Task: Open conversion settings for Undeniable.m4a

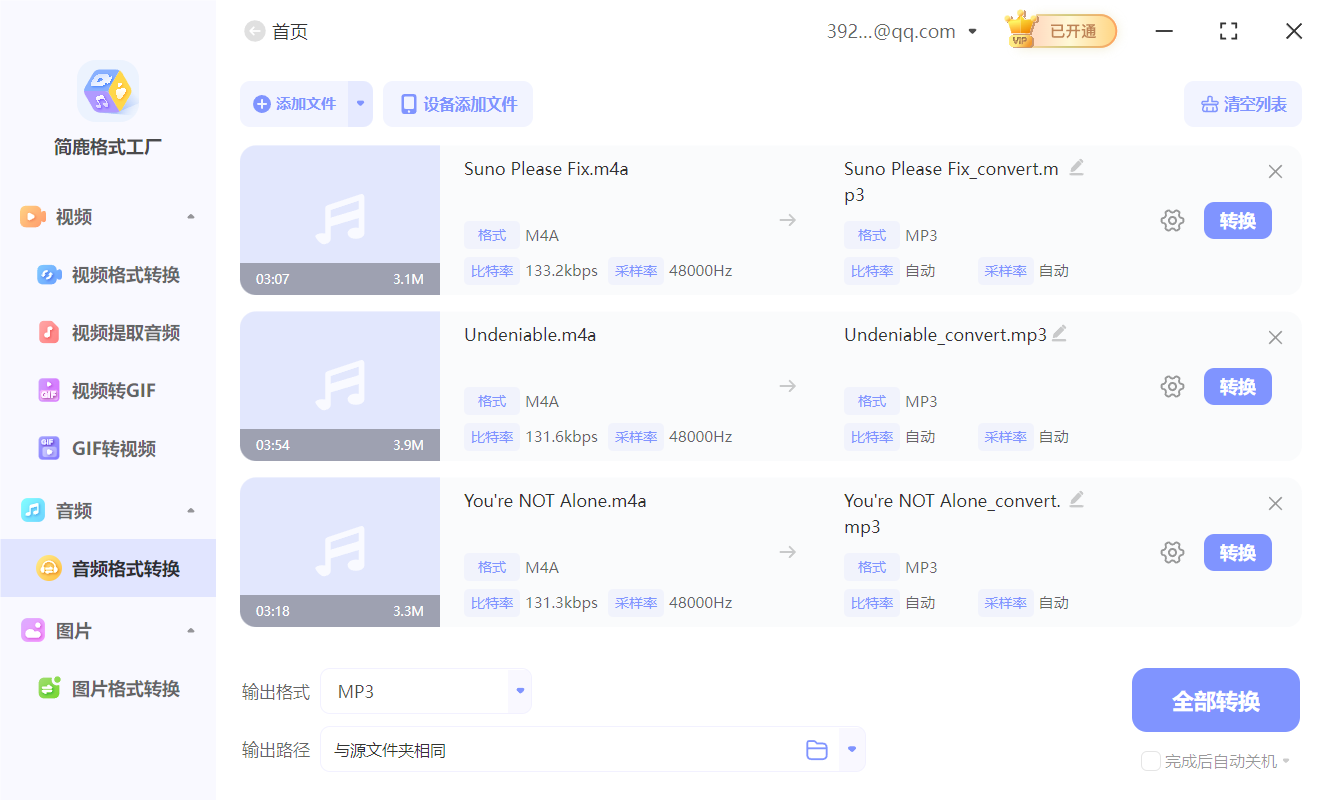Action: (1172, 386)
